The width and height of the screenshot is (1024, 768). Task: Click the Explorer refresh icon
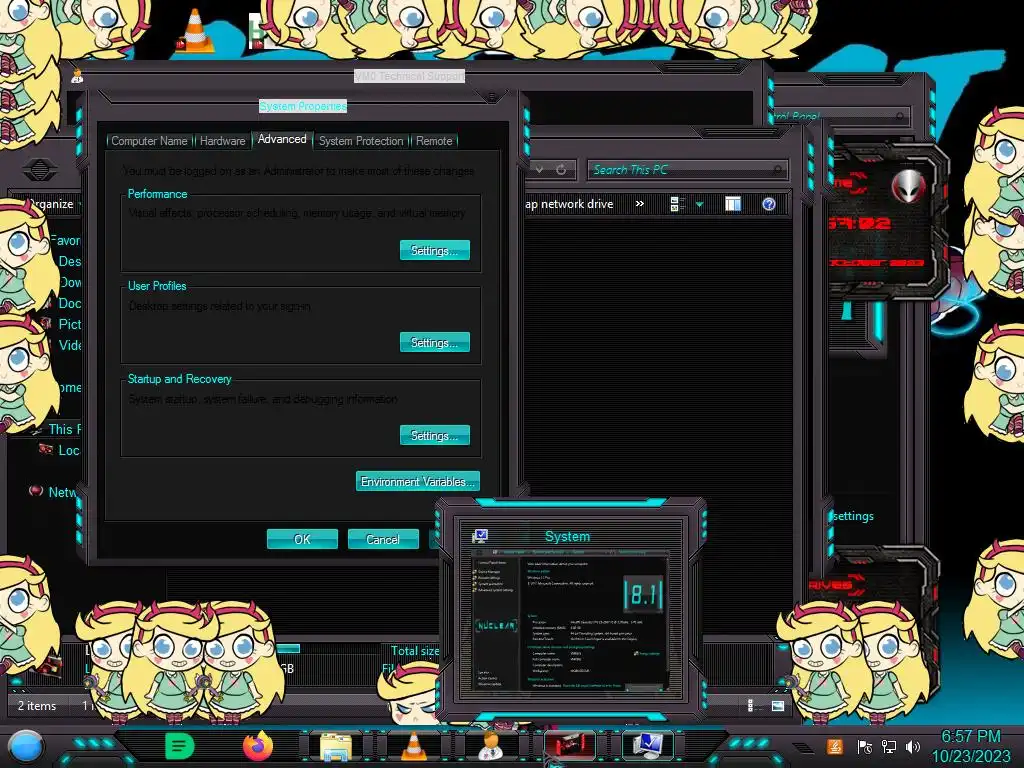pos(561,170)
